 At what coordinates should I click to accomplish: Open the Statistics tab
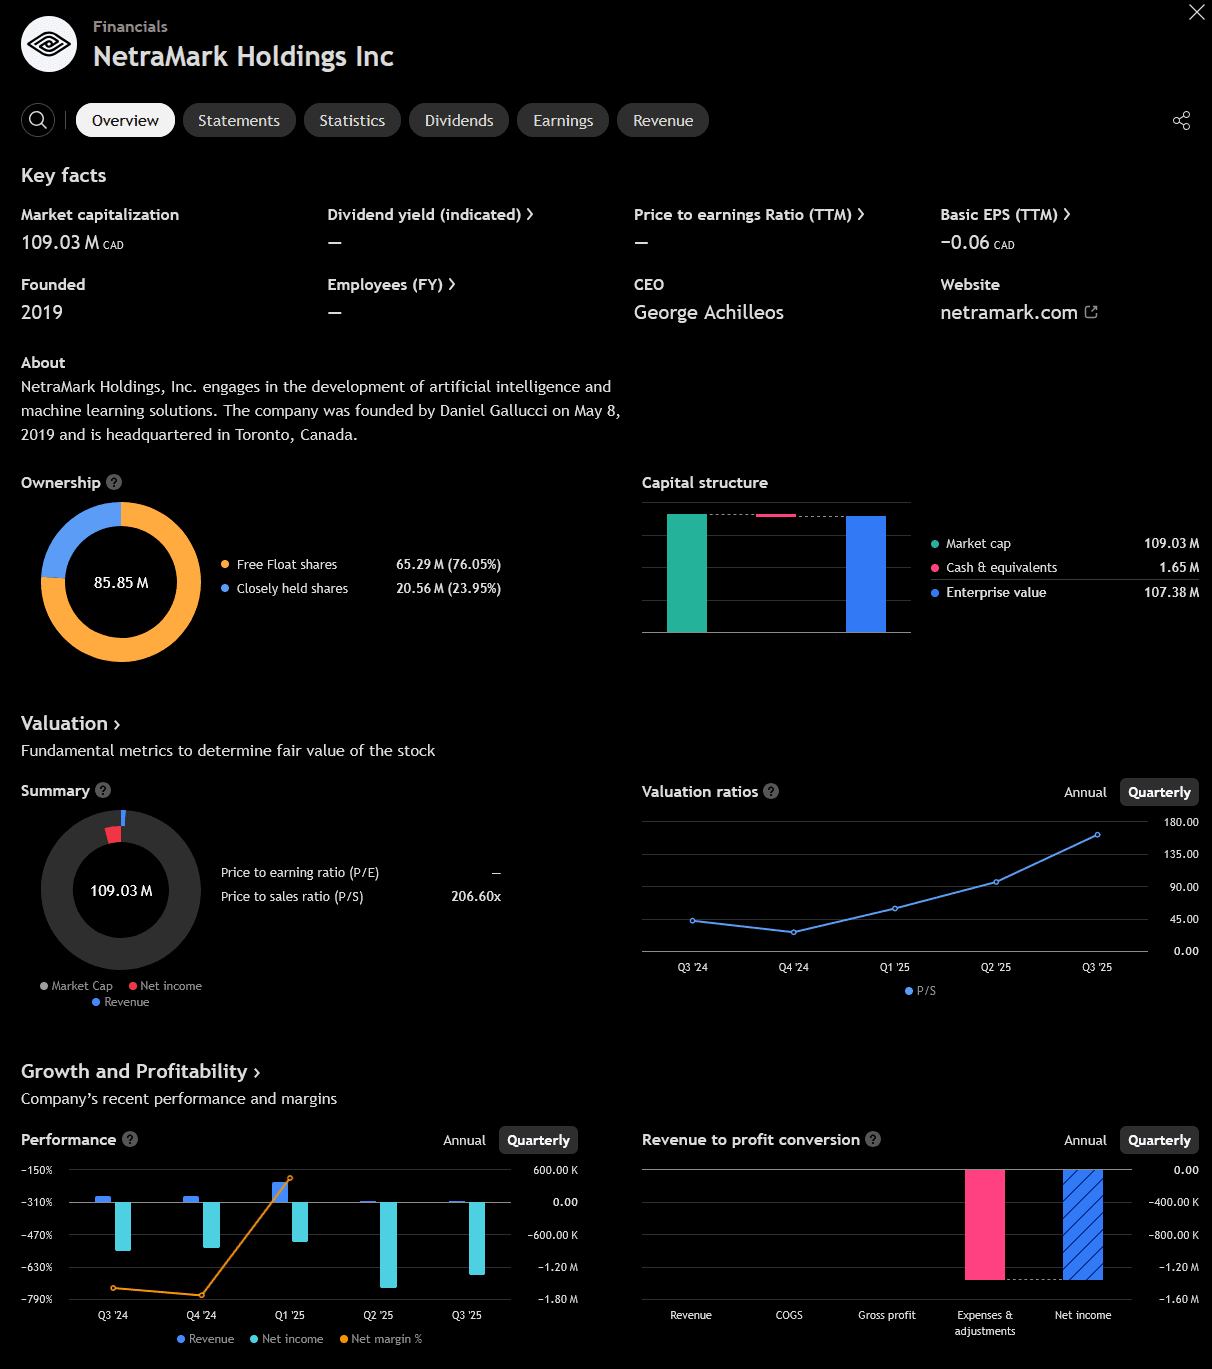click(352, 120)
